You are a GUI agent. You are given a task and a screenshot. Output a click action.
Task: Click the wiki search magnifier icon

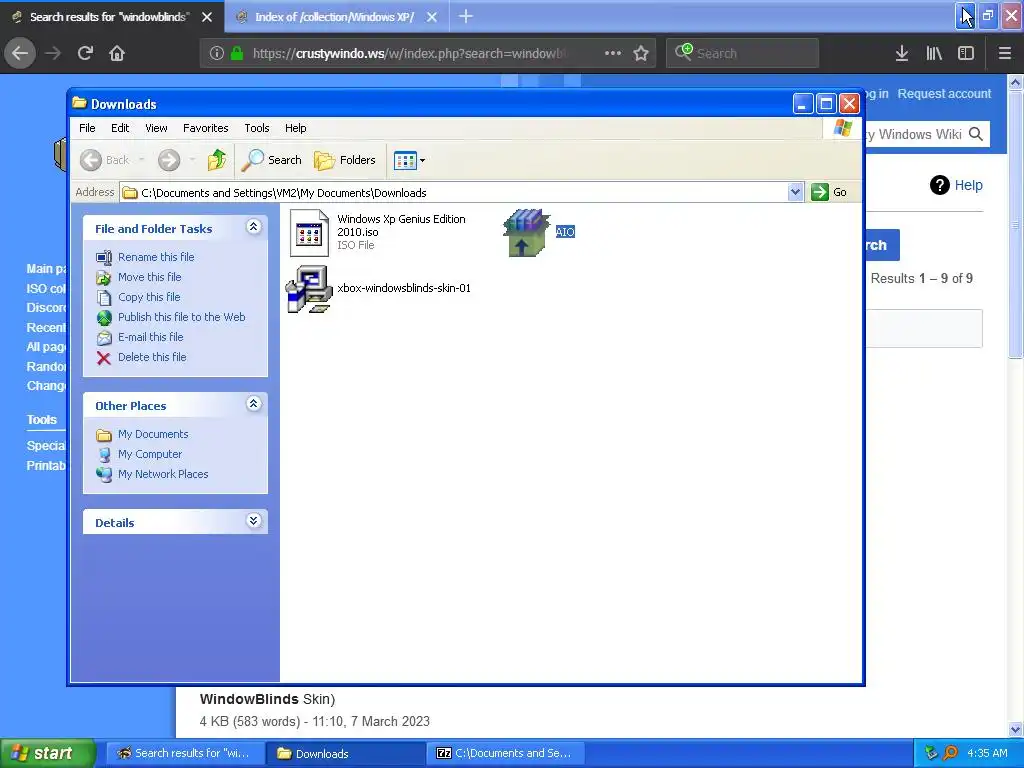pos(976,135)
